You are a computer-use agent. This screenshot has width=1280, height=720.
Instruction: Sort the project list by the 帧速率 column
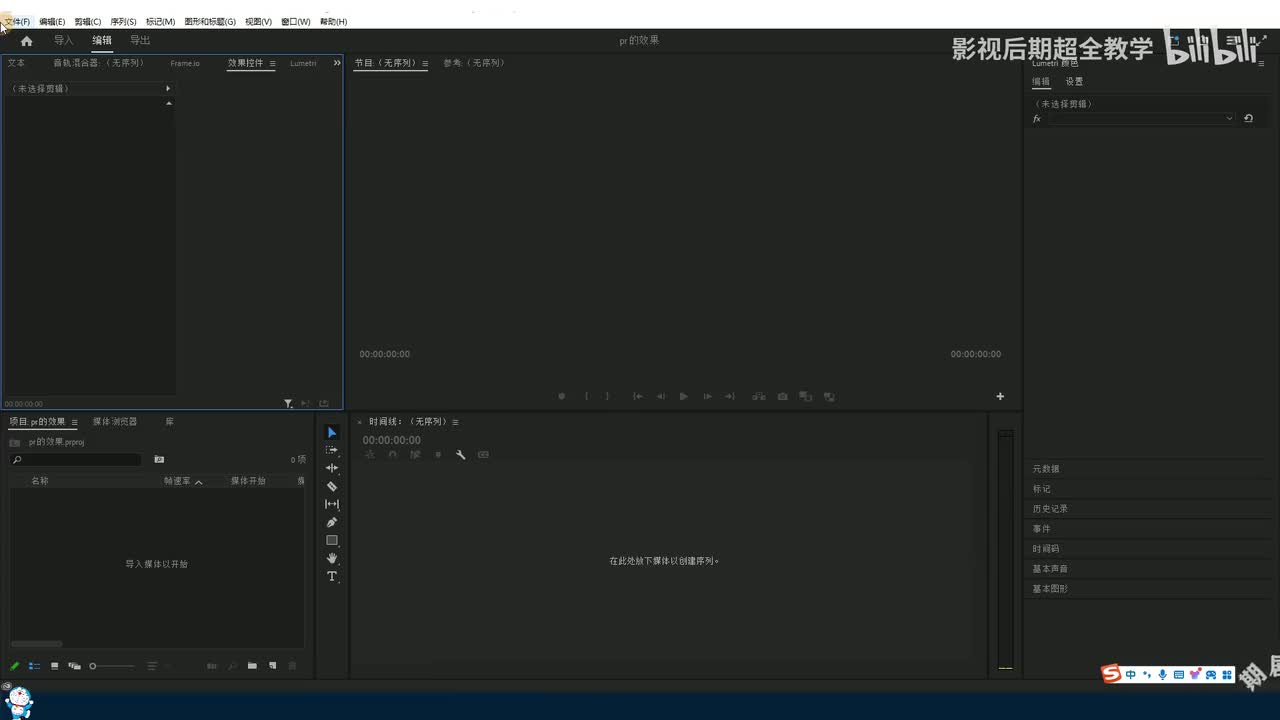coord(178,481)
